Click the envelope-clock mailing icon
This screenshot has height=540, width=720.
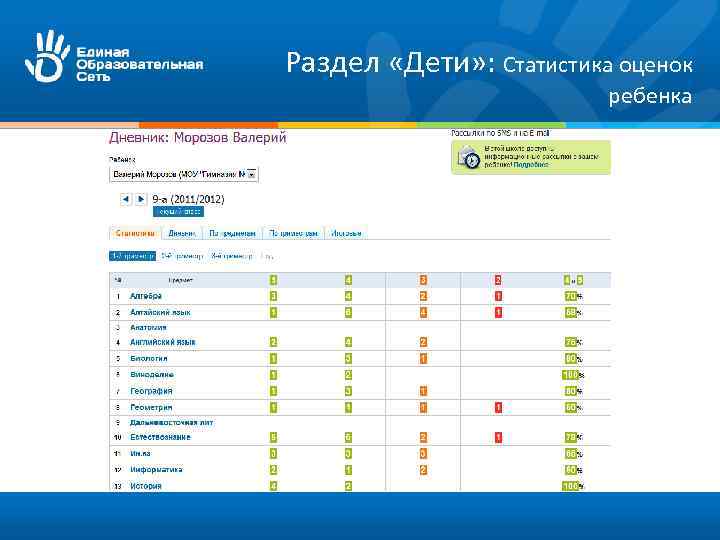tap(469, 157)
